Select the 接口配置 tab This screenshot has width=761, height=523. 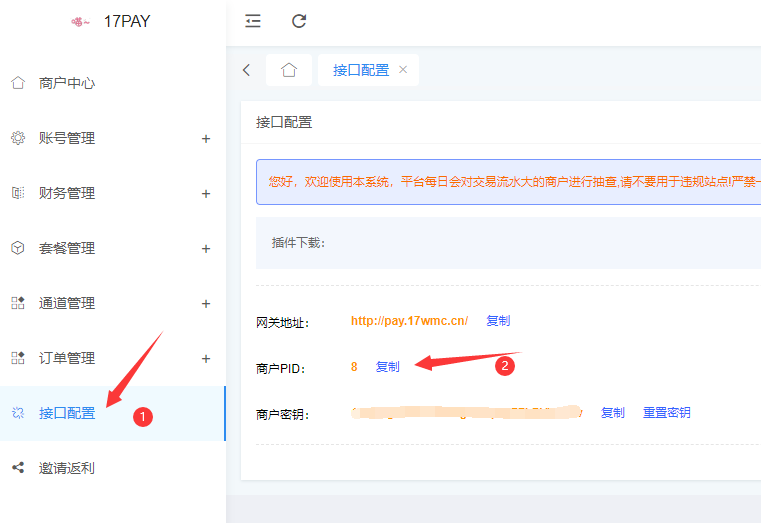pos(360,70)
